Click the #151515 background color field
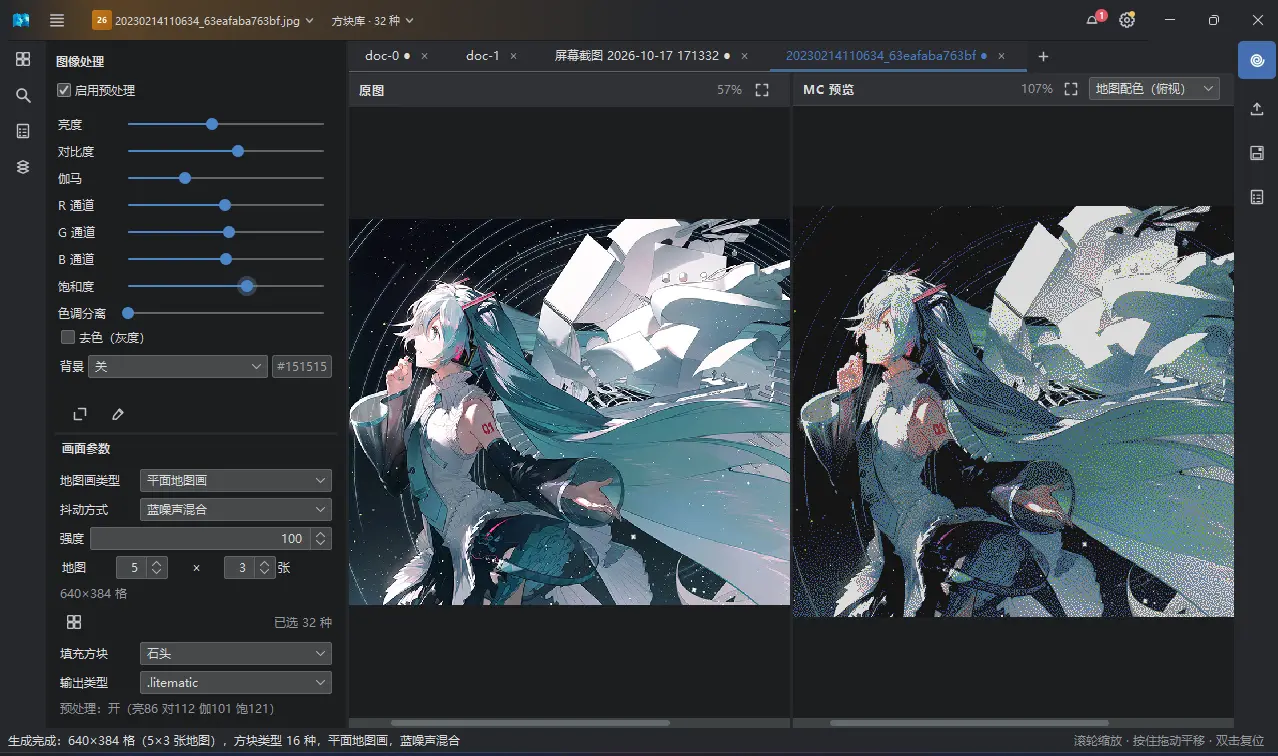The width and height of the screenshot is (1278, 756). click(301, 366)
